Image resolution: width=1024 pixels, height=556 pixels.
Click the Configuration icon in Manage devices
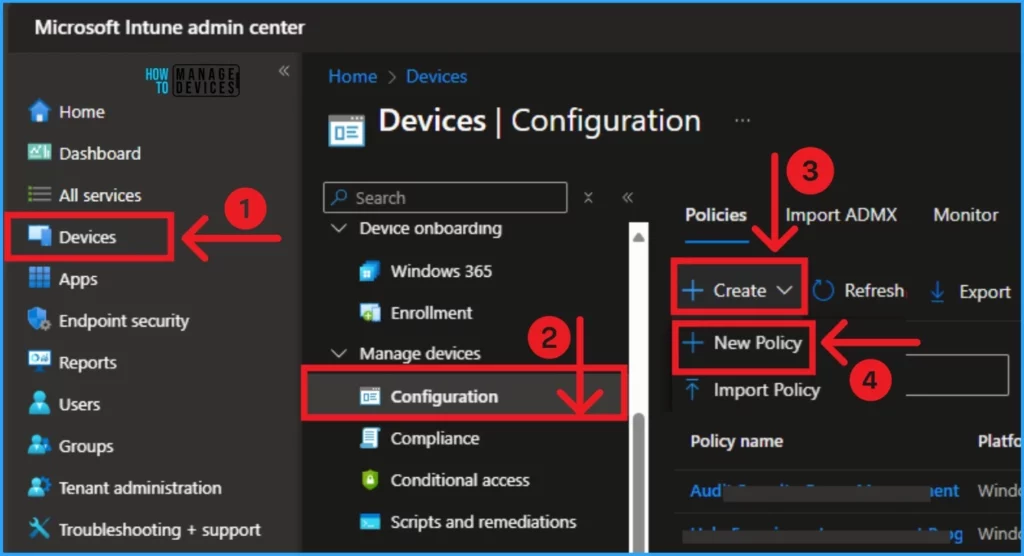tap(370, 396)
